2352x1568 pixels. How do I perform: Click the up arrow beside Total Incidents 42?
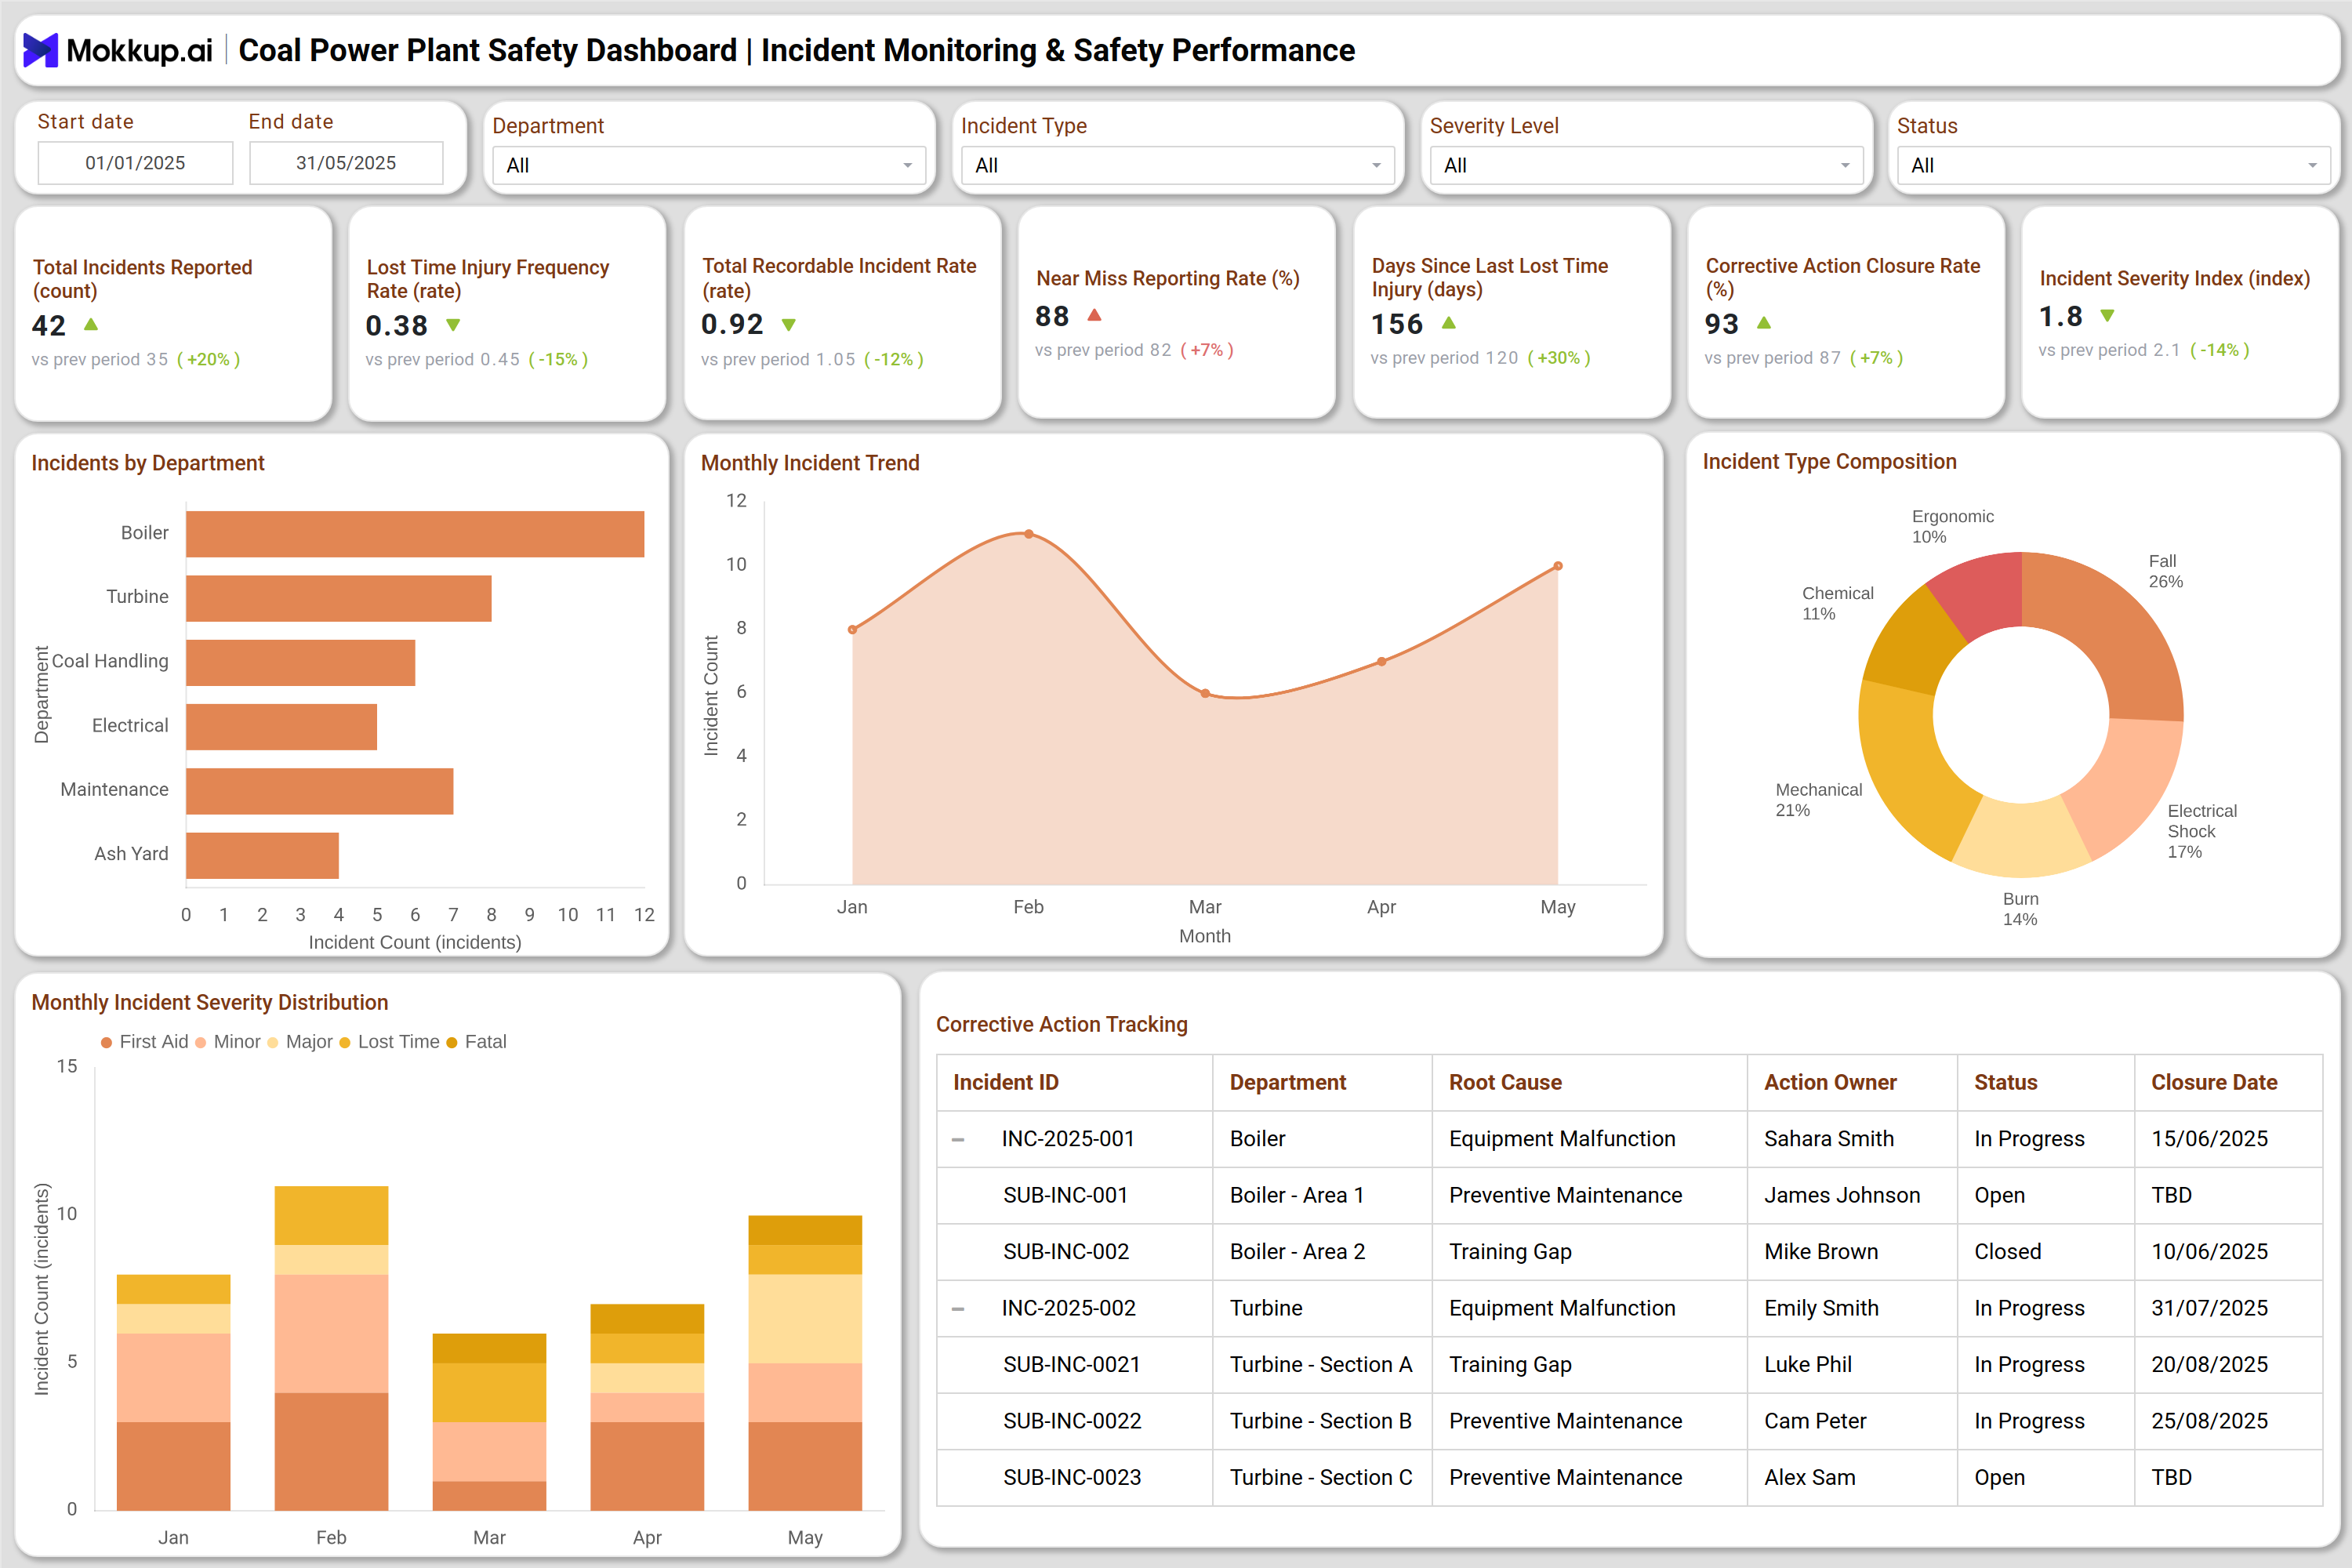91,324
